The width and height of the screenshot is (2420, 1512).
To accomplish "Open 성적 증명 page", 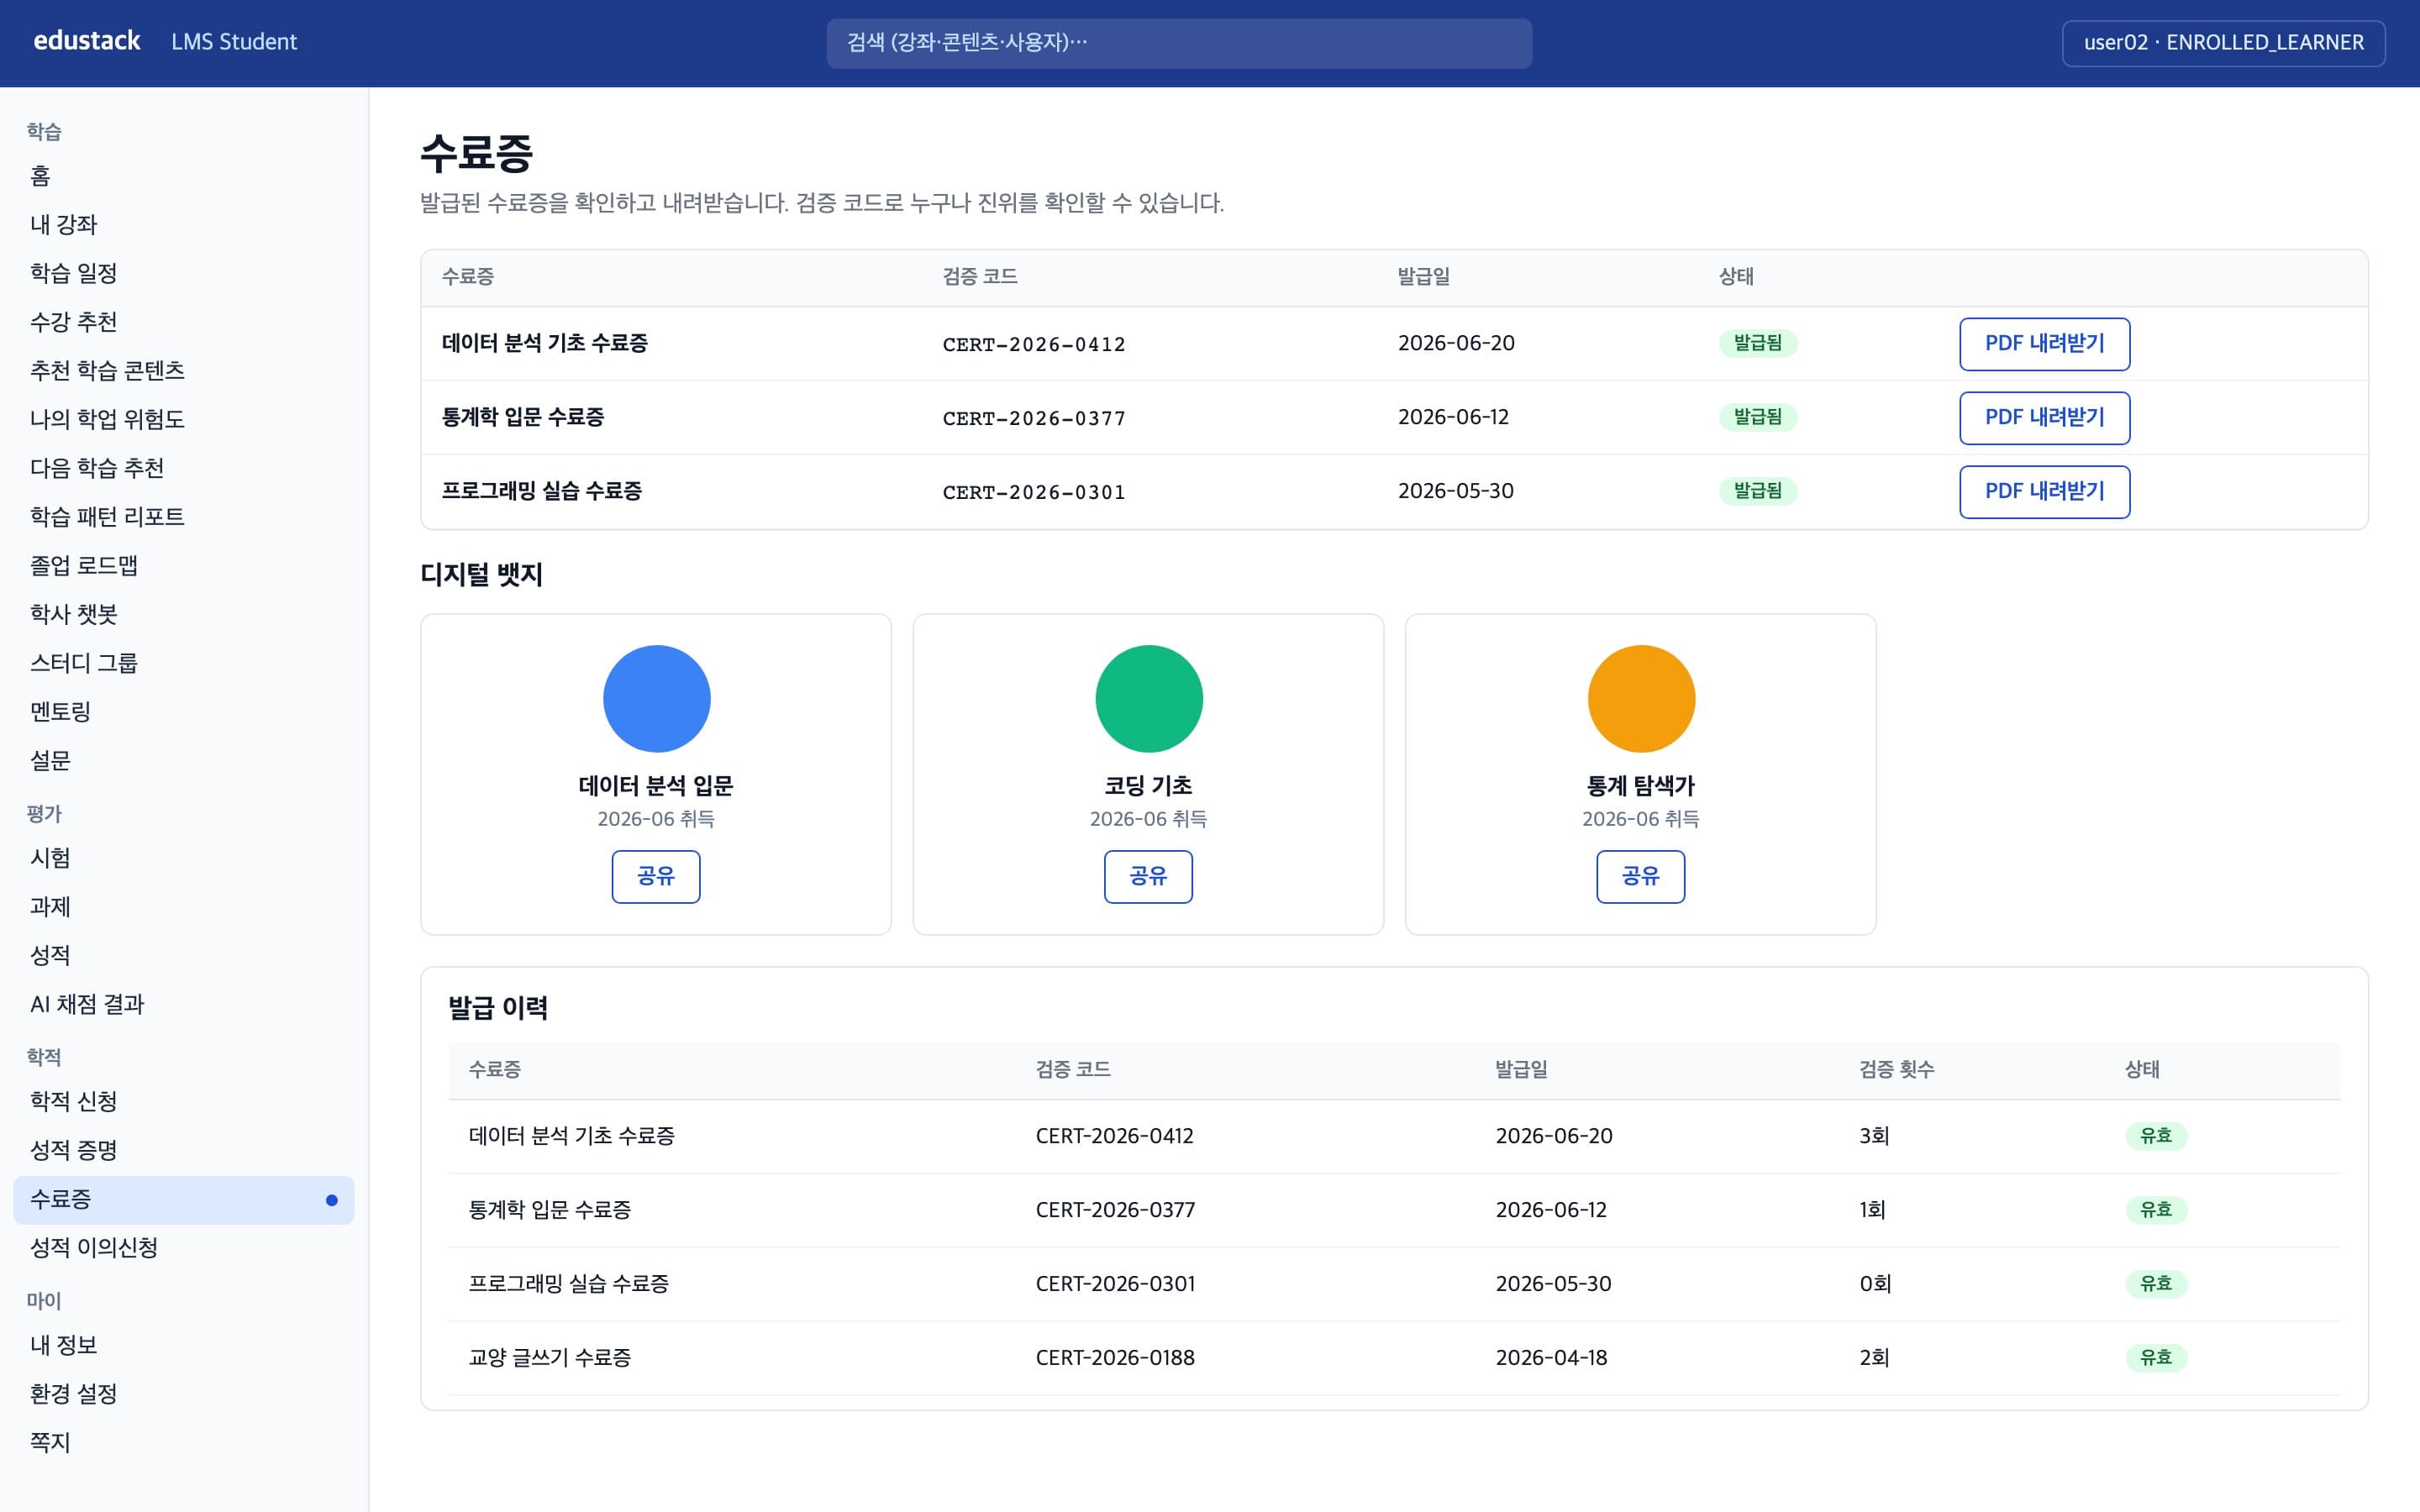I will pos(184,1150).
